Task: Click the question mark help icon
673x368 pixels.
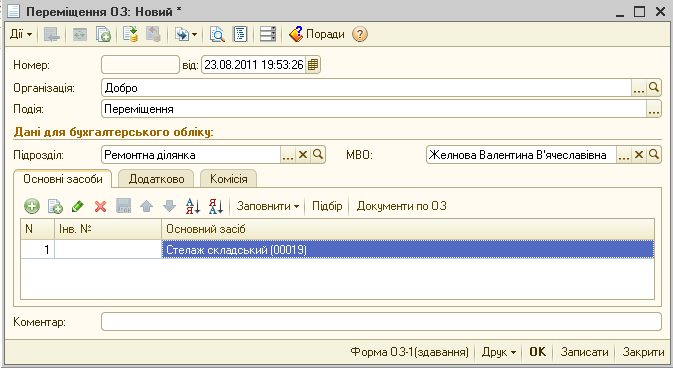Action: [360, 34]
